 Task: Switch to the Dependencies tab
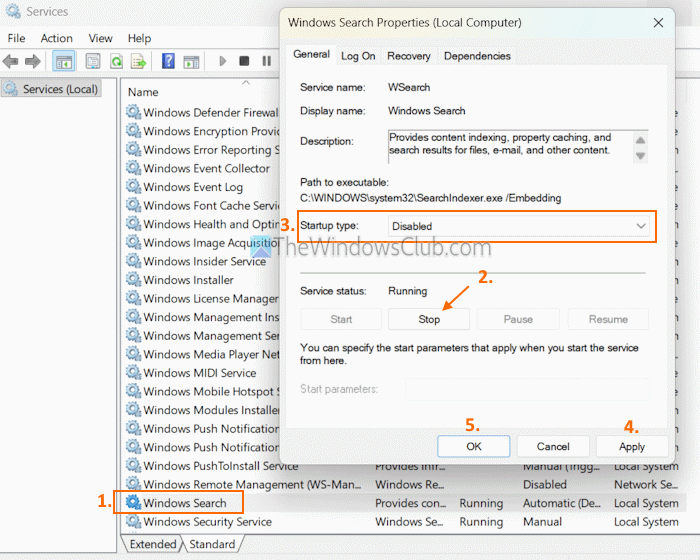click(477, 56)
